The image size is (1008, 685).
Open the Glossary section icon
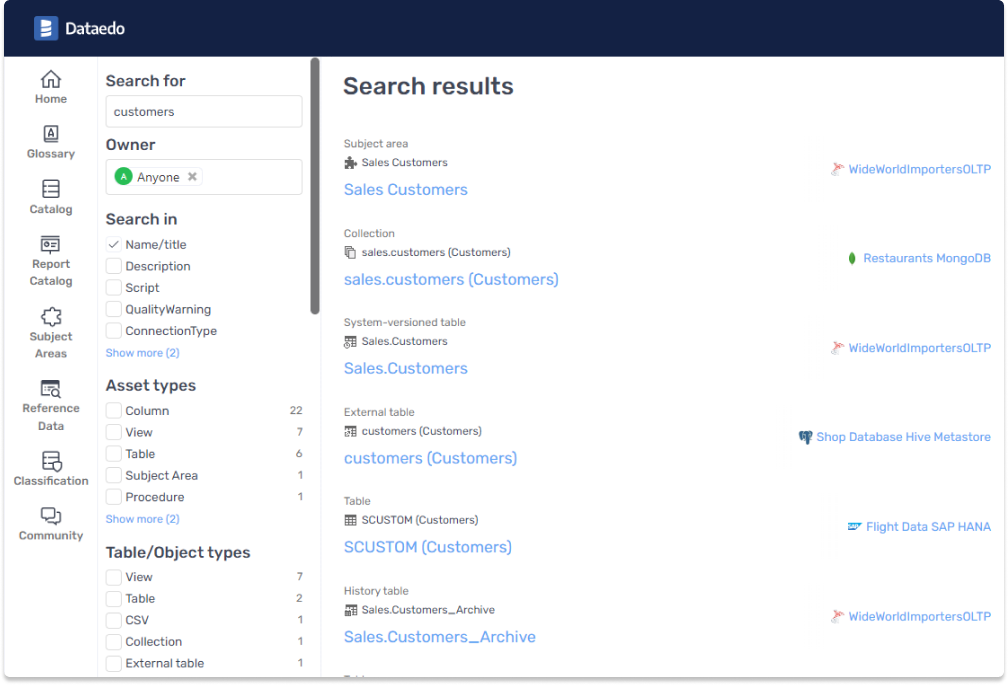(x=50, y=134)
